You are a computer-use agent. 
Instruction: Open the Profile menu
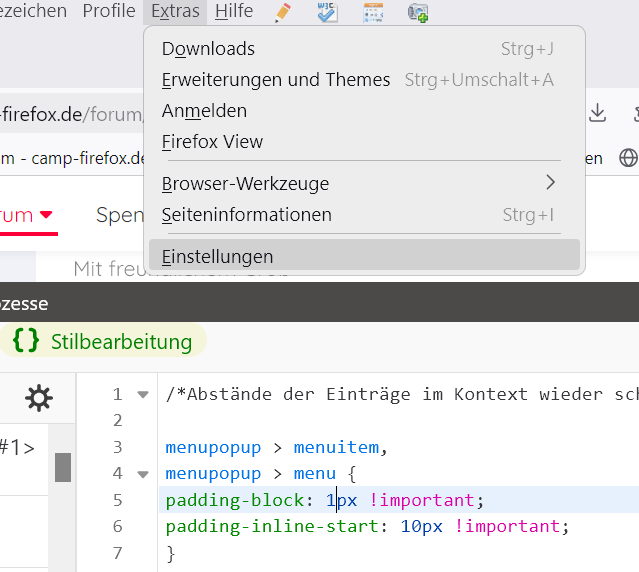[x=109, y=11]
